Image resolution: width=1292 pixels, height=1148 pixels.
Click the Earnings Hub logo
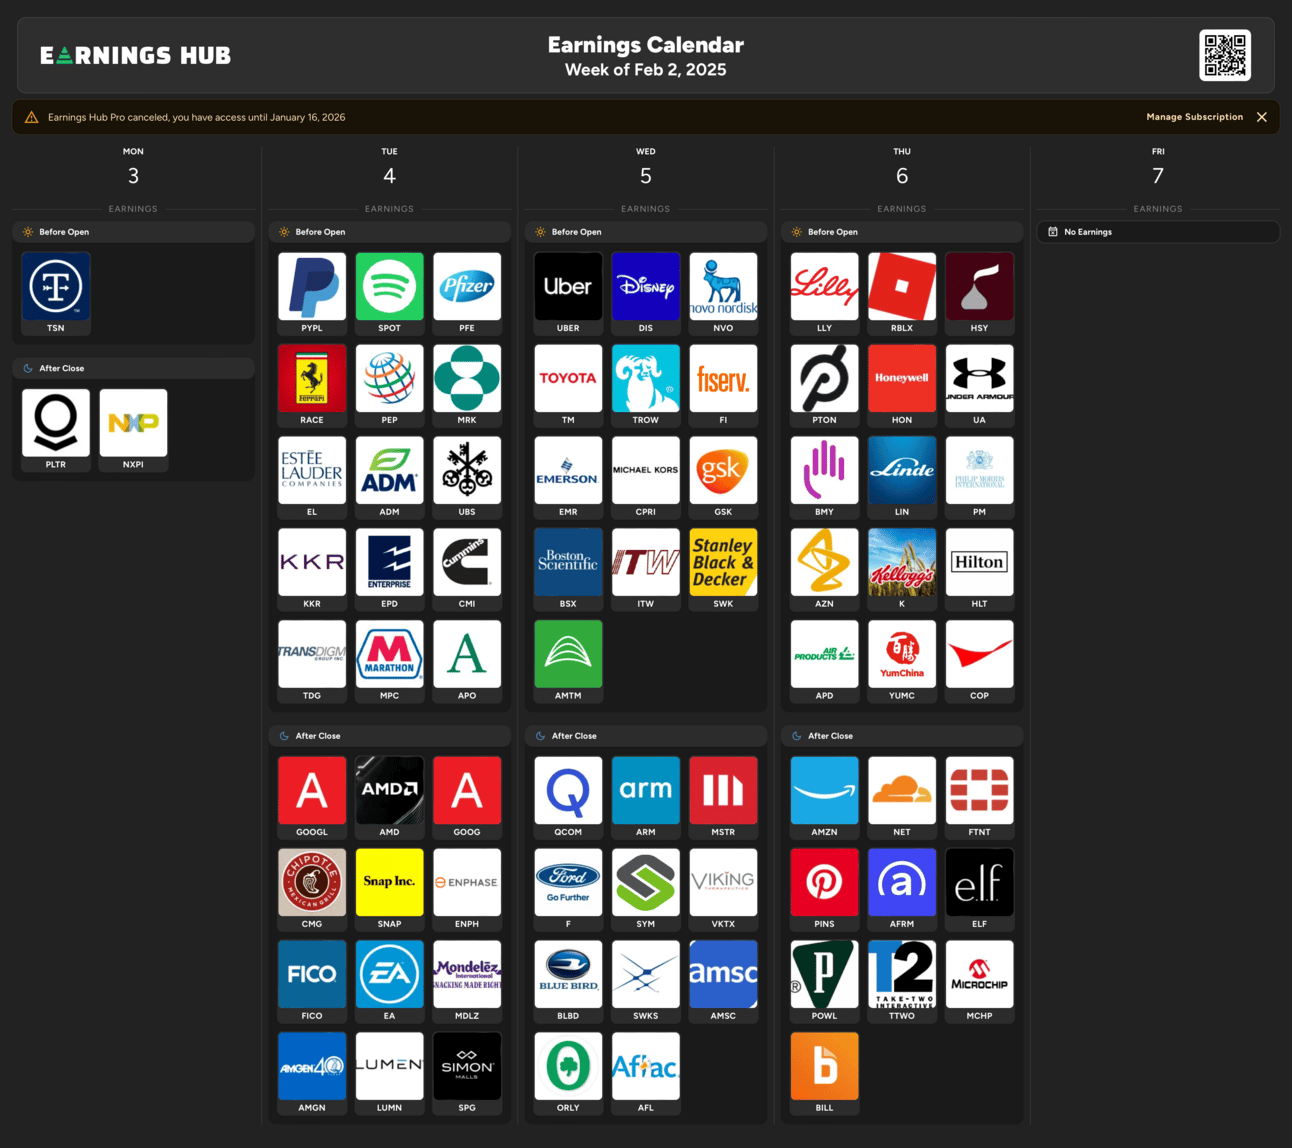[136, 55]
